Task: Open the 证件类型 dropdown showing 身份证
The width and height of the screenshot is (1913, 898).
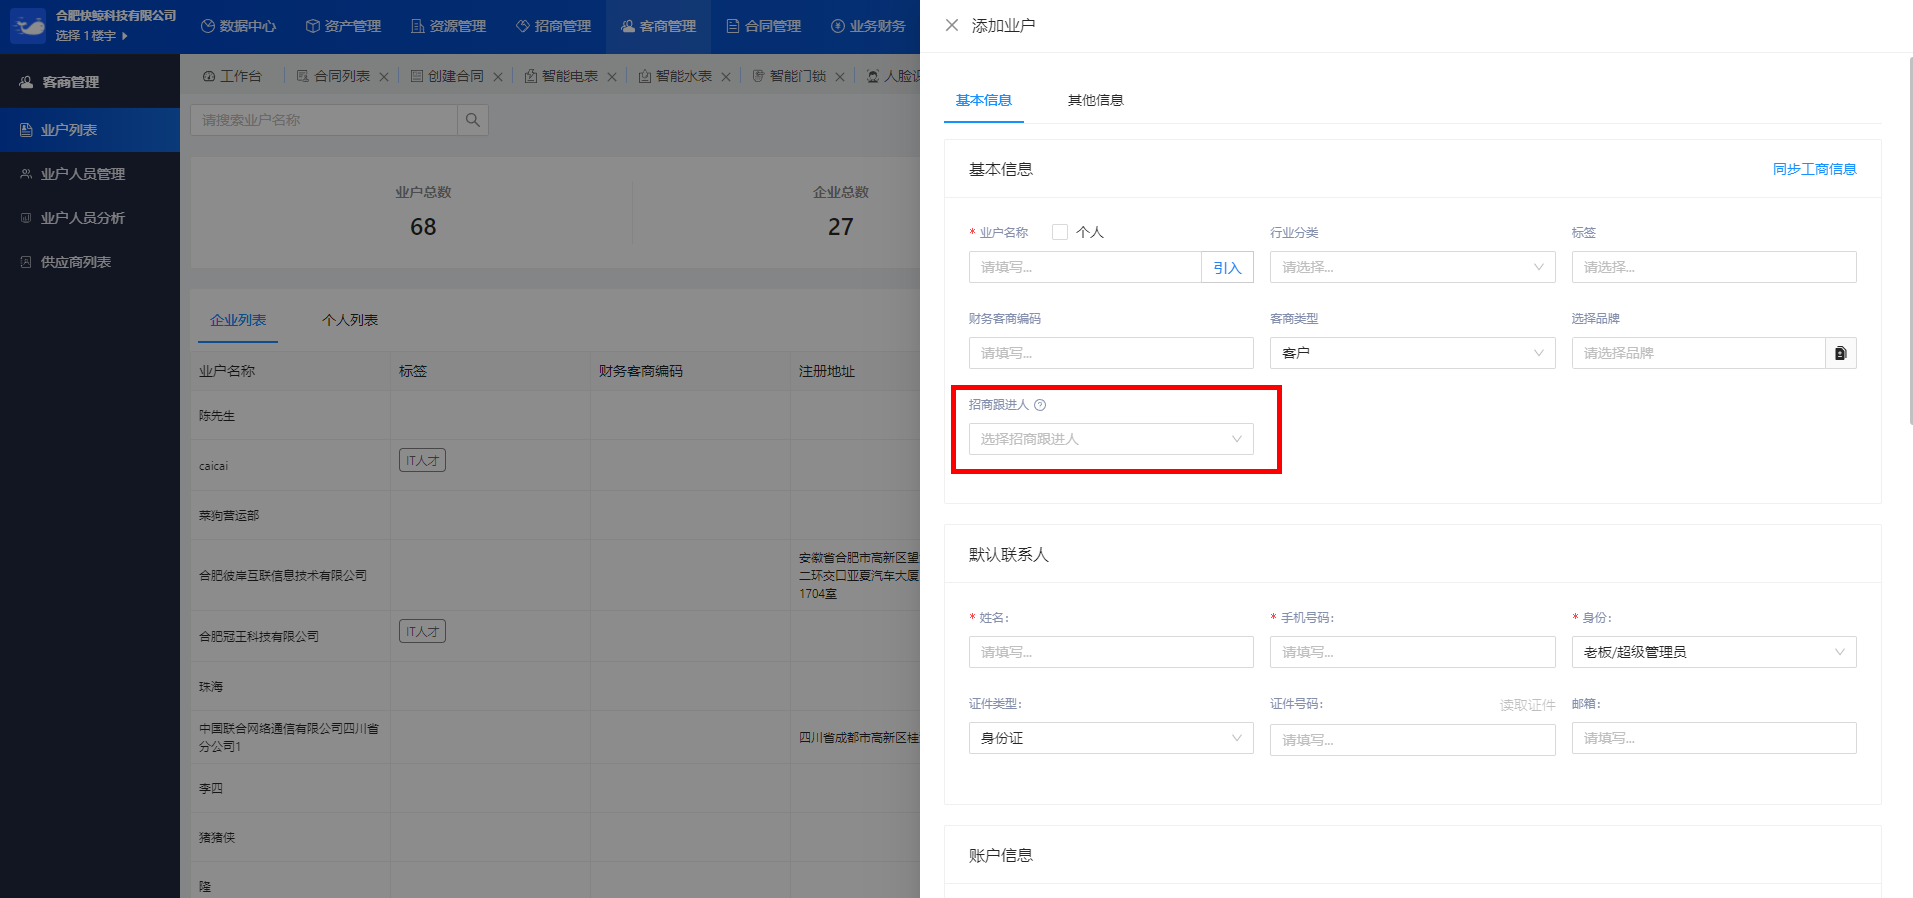Action: coord(1111,738)
